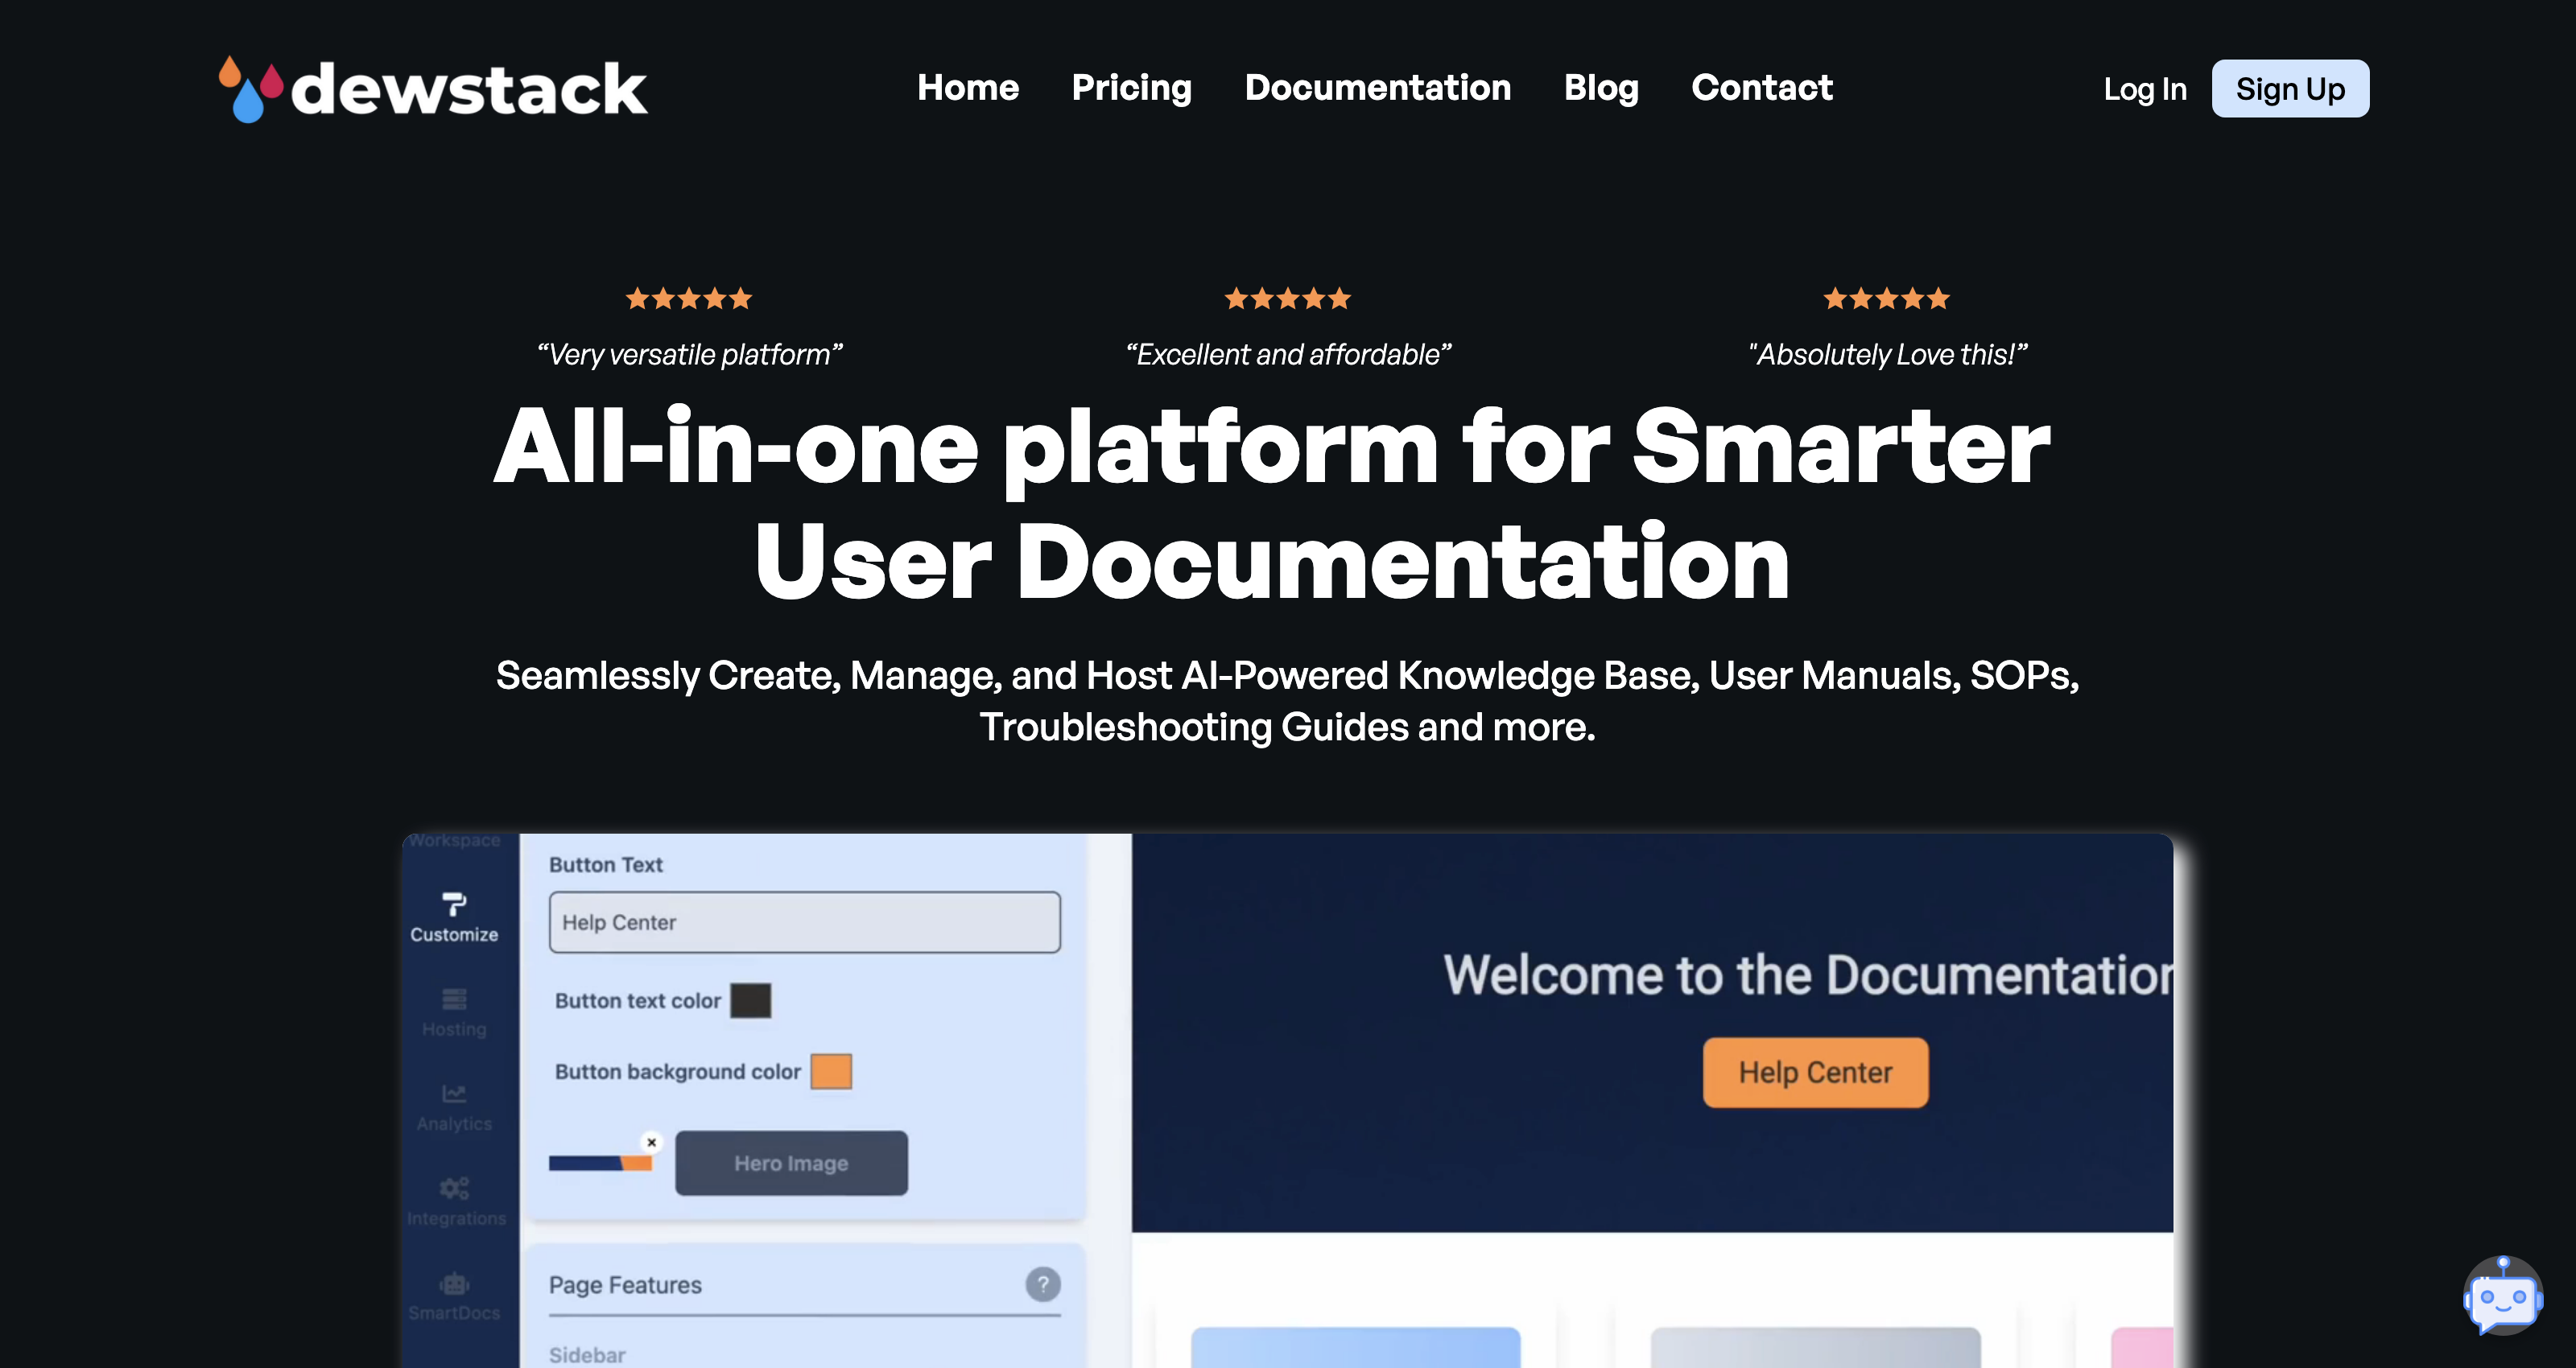Remove the hero image with the x icon

click(x=652, y=1142)
